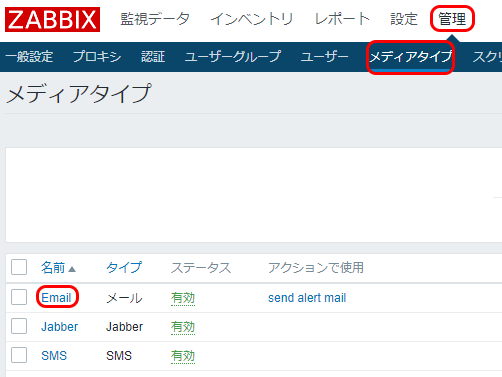Check the Jabber row checkbox
Screen dimensions: 502x377
(x=19, y=326)
